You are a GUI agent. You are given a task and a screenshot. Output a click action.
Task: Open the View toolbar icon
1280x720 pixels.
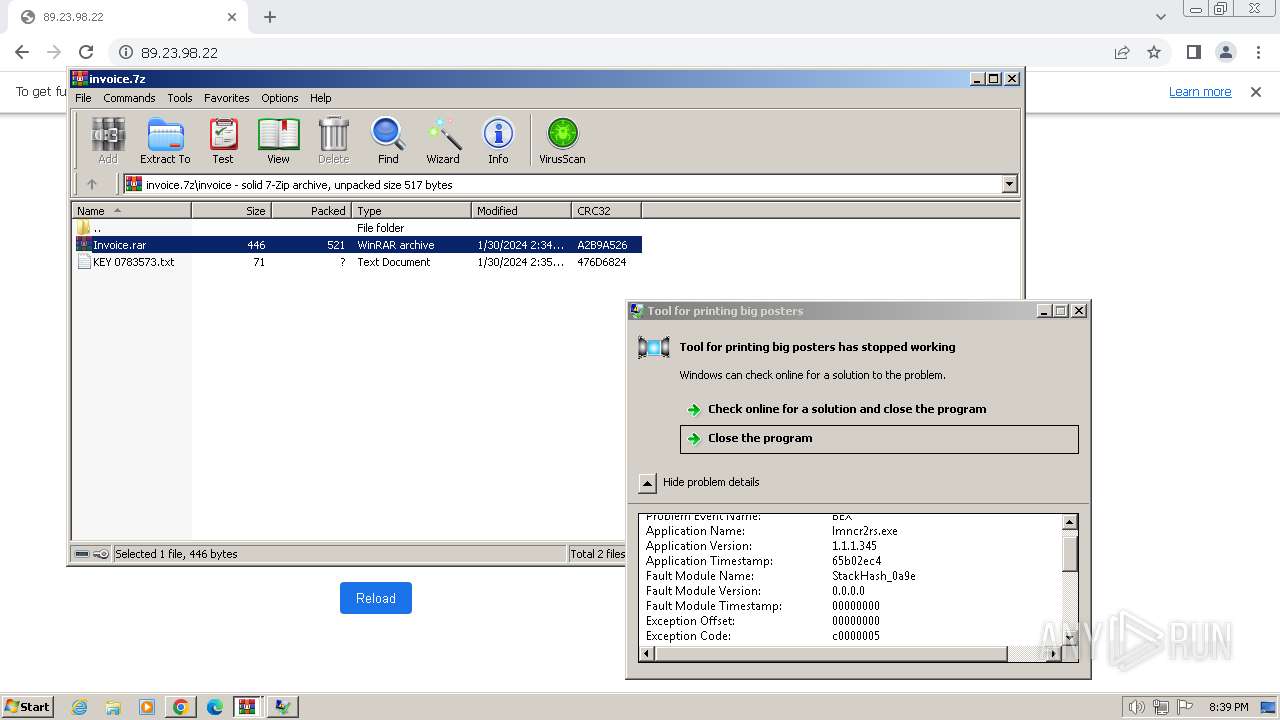click(278, 140)
